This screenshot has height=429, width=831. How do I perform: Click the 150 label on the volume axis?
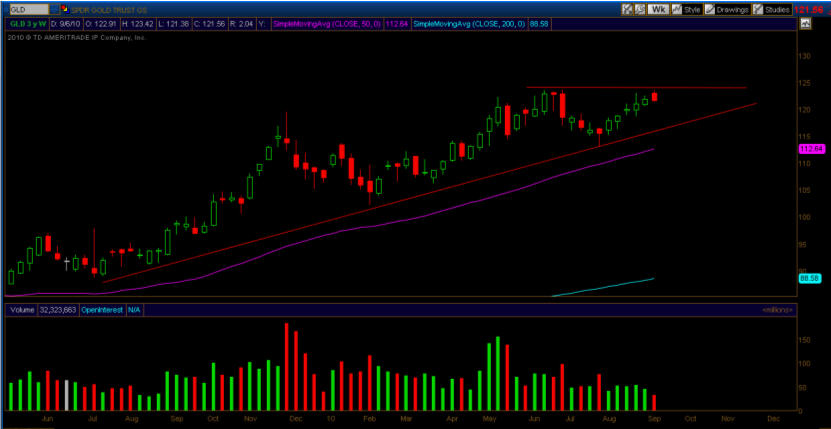pos(806,340)
